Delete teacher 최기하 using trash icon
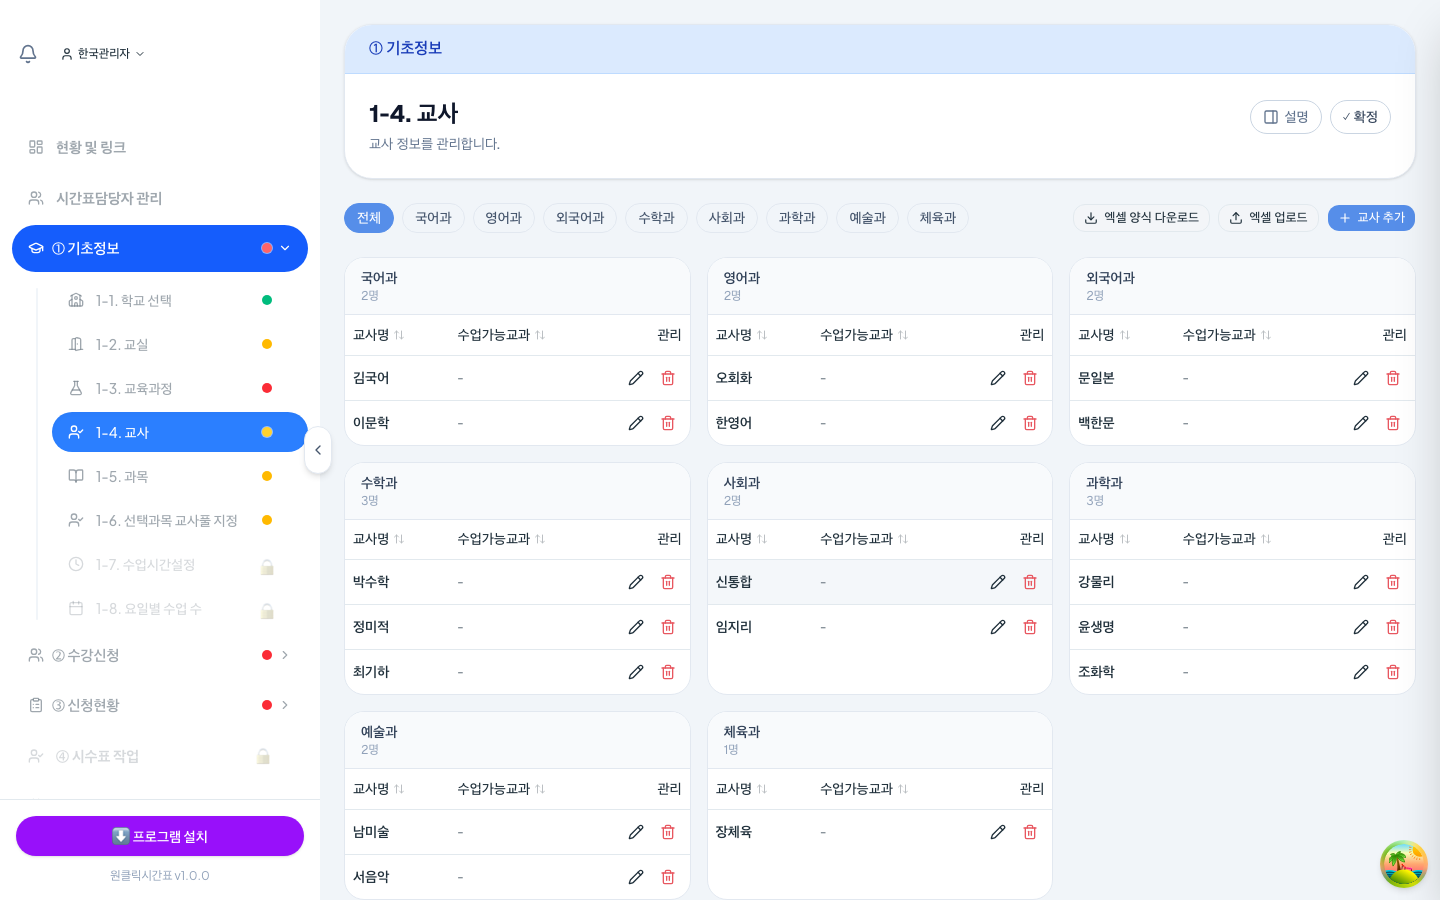The image size is (1440, 900). [x=668, y=672]
